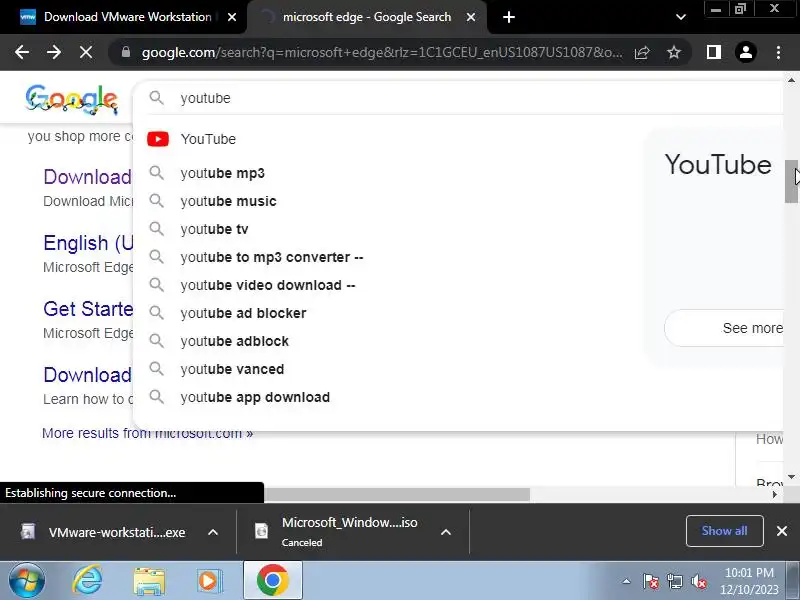Click the Google logo
Image resolution: width=800 pixels, height=600 pixels.
(71, 99)
